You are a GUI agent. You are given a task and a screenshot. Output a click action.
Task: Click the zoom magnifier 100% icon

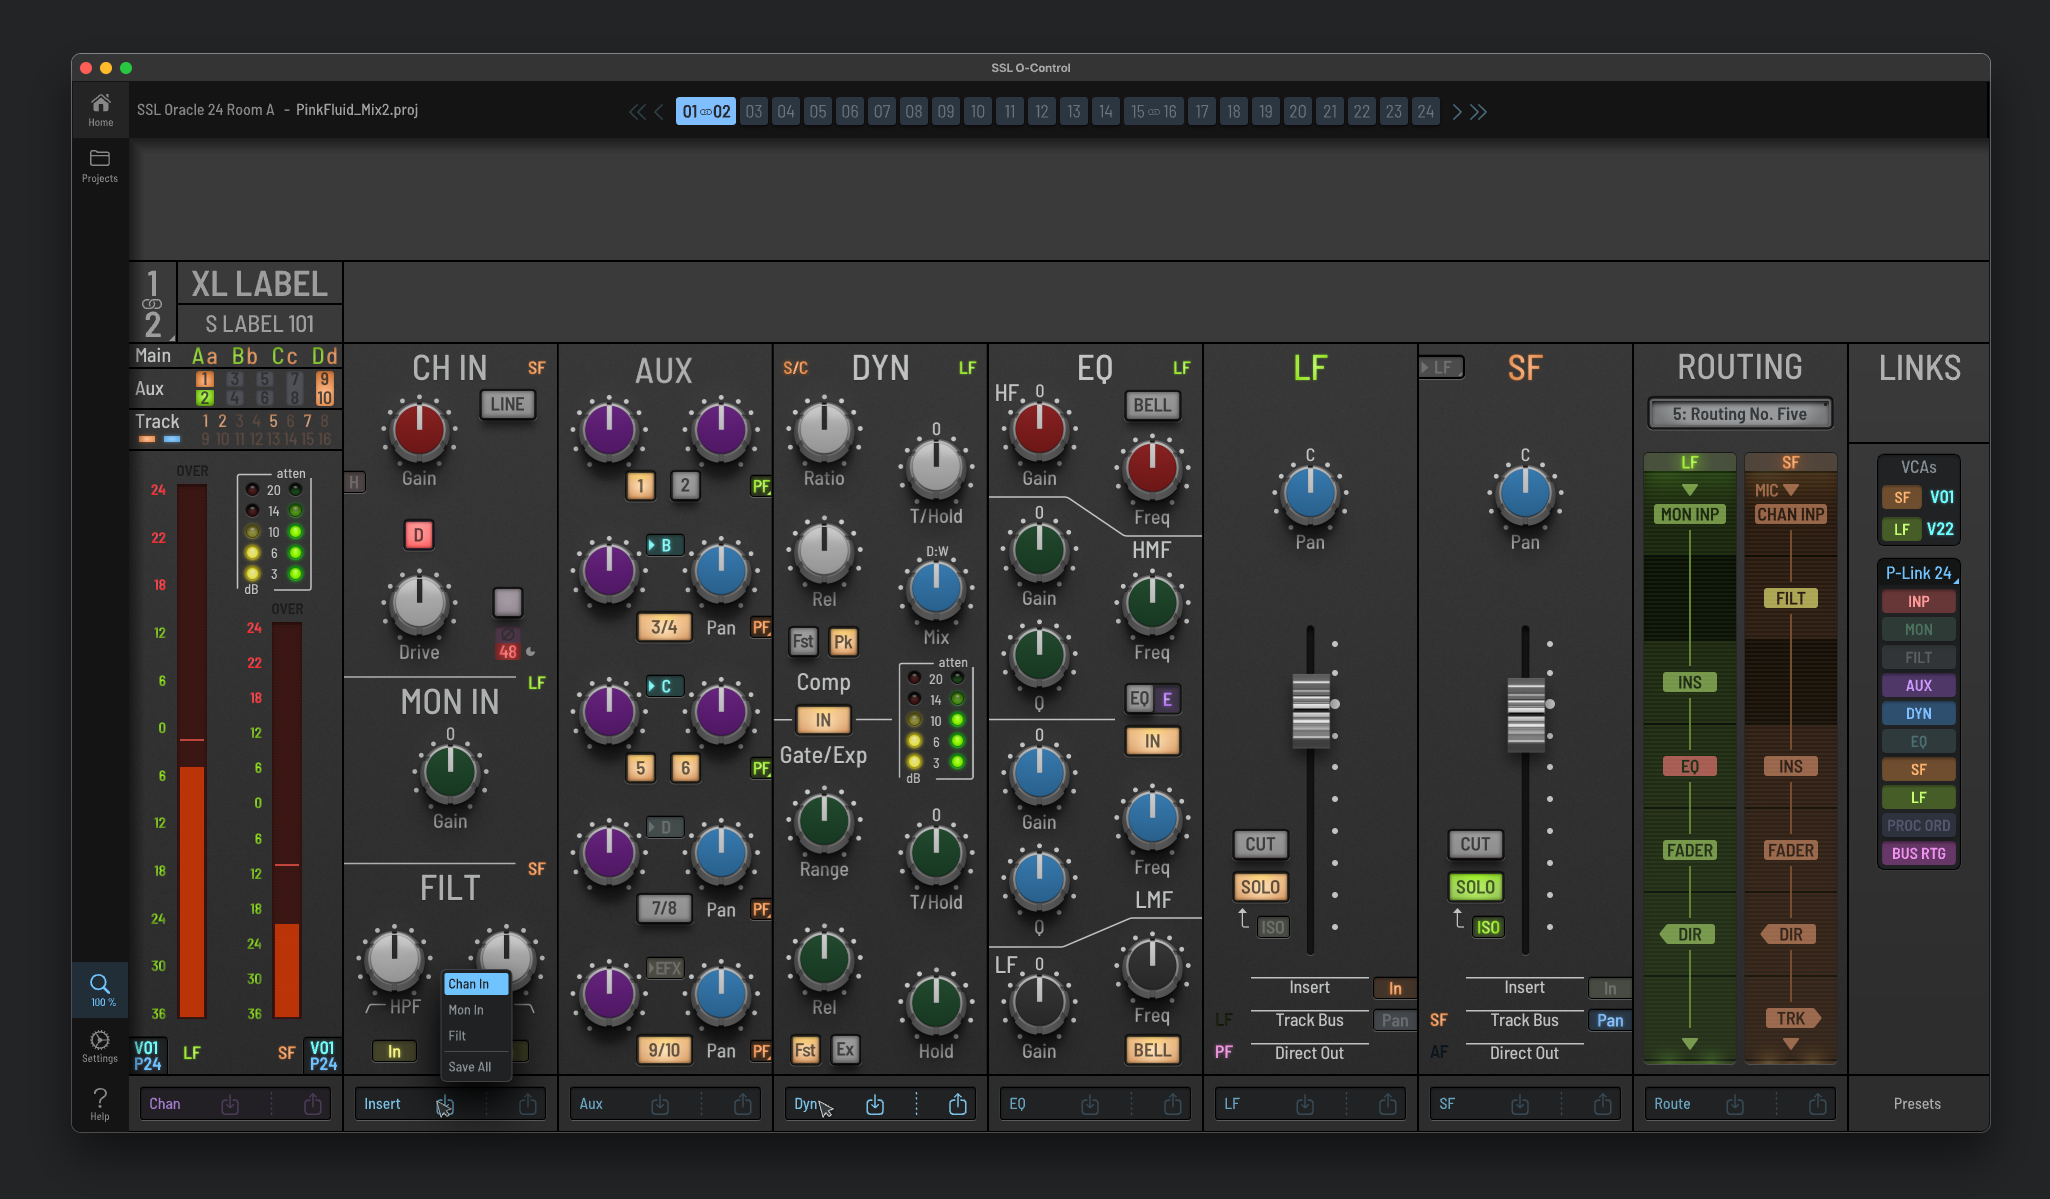click(100, 989)
